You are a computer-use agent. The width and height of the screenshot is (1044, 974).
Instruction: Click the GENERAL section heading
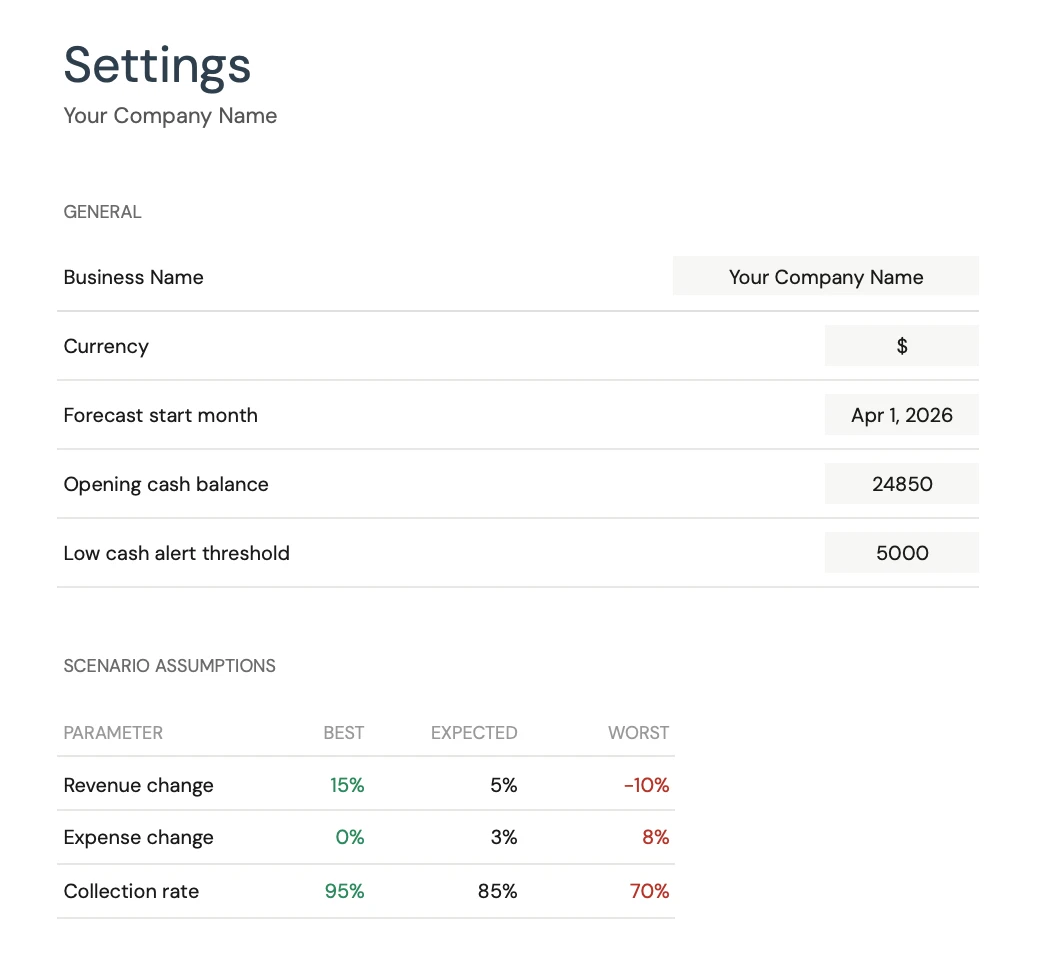click(102, 212)
